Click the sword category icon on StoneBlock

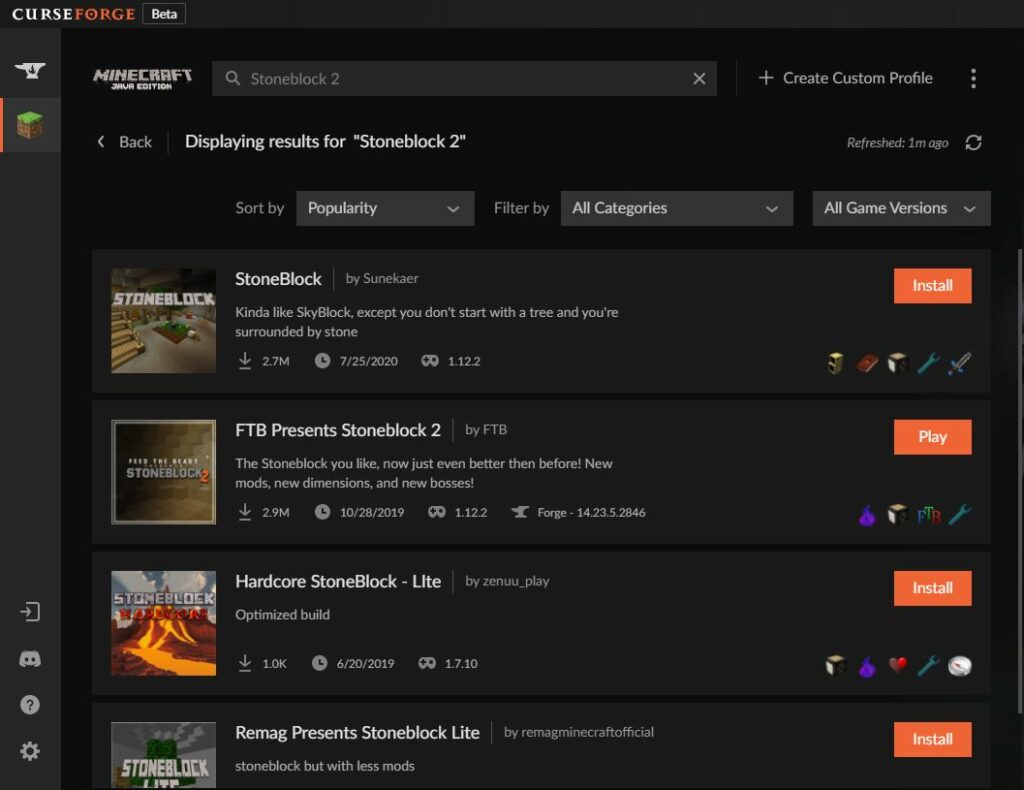[959, 363]
